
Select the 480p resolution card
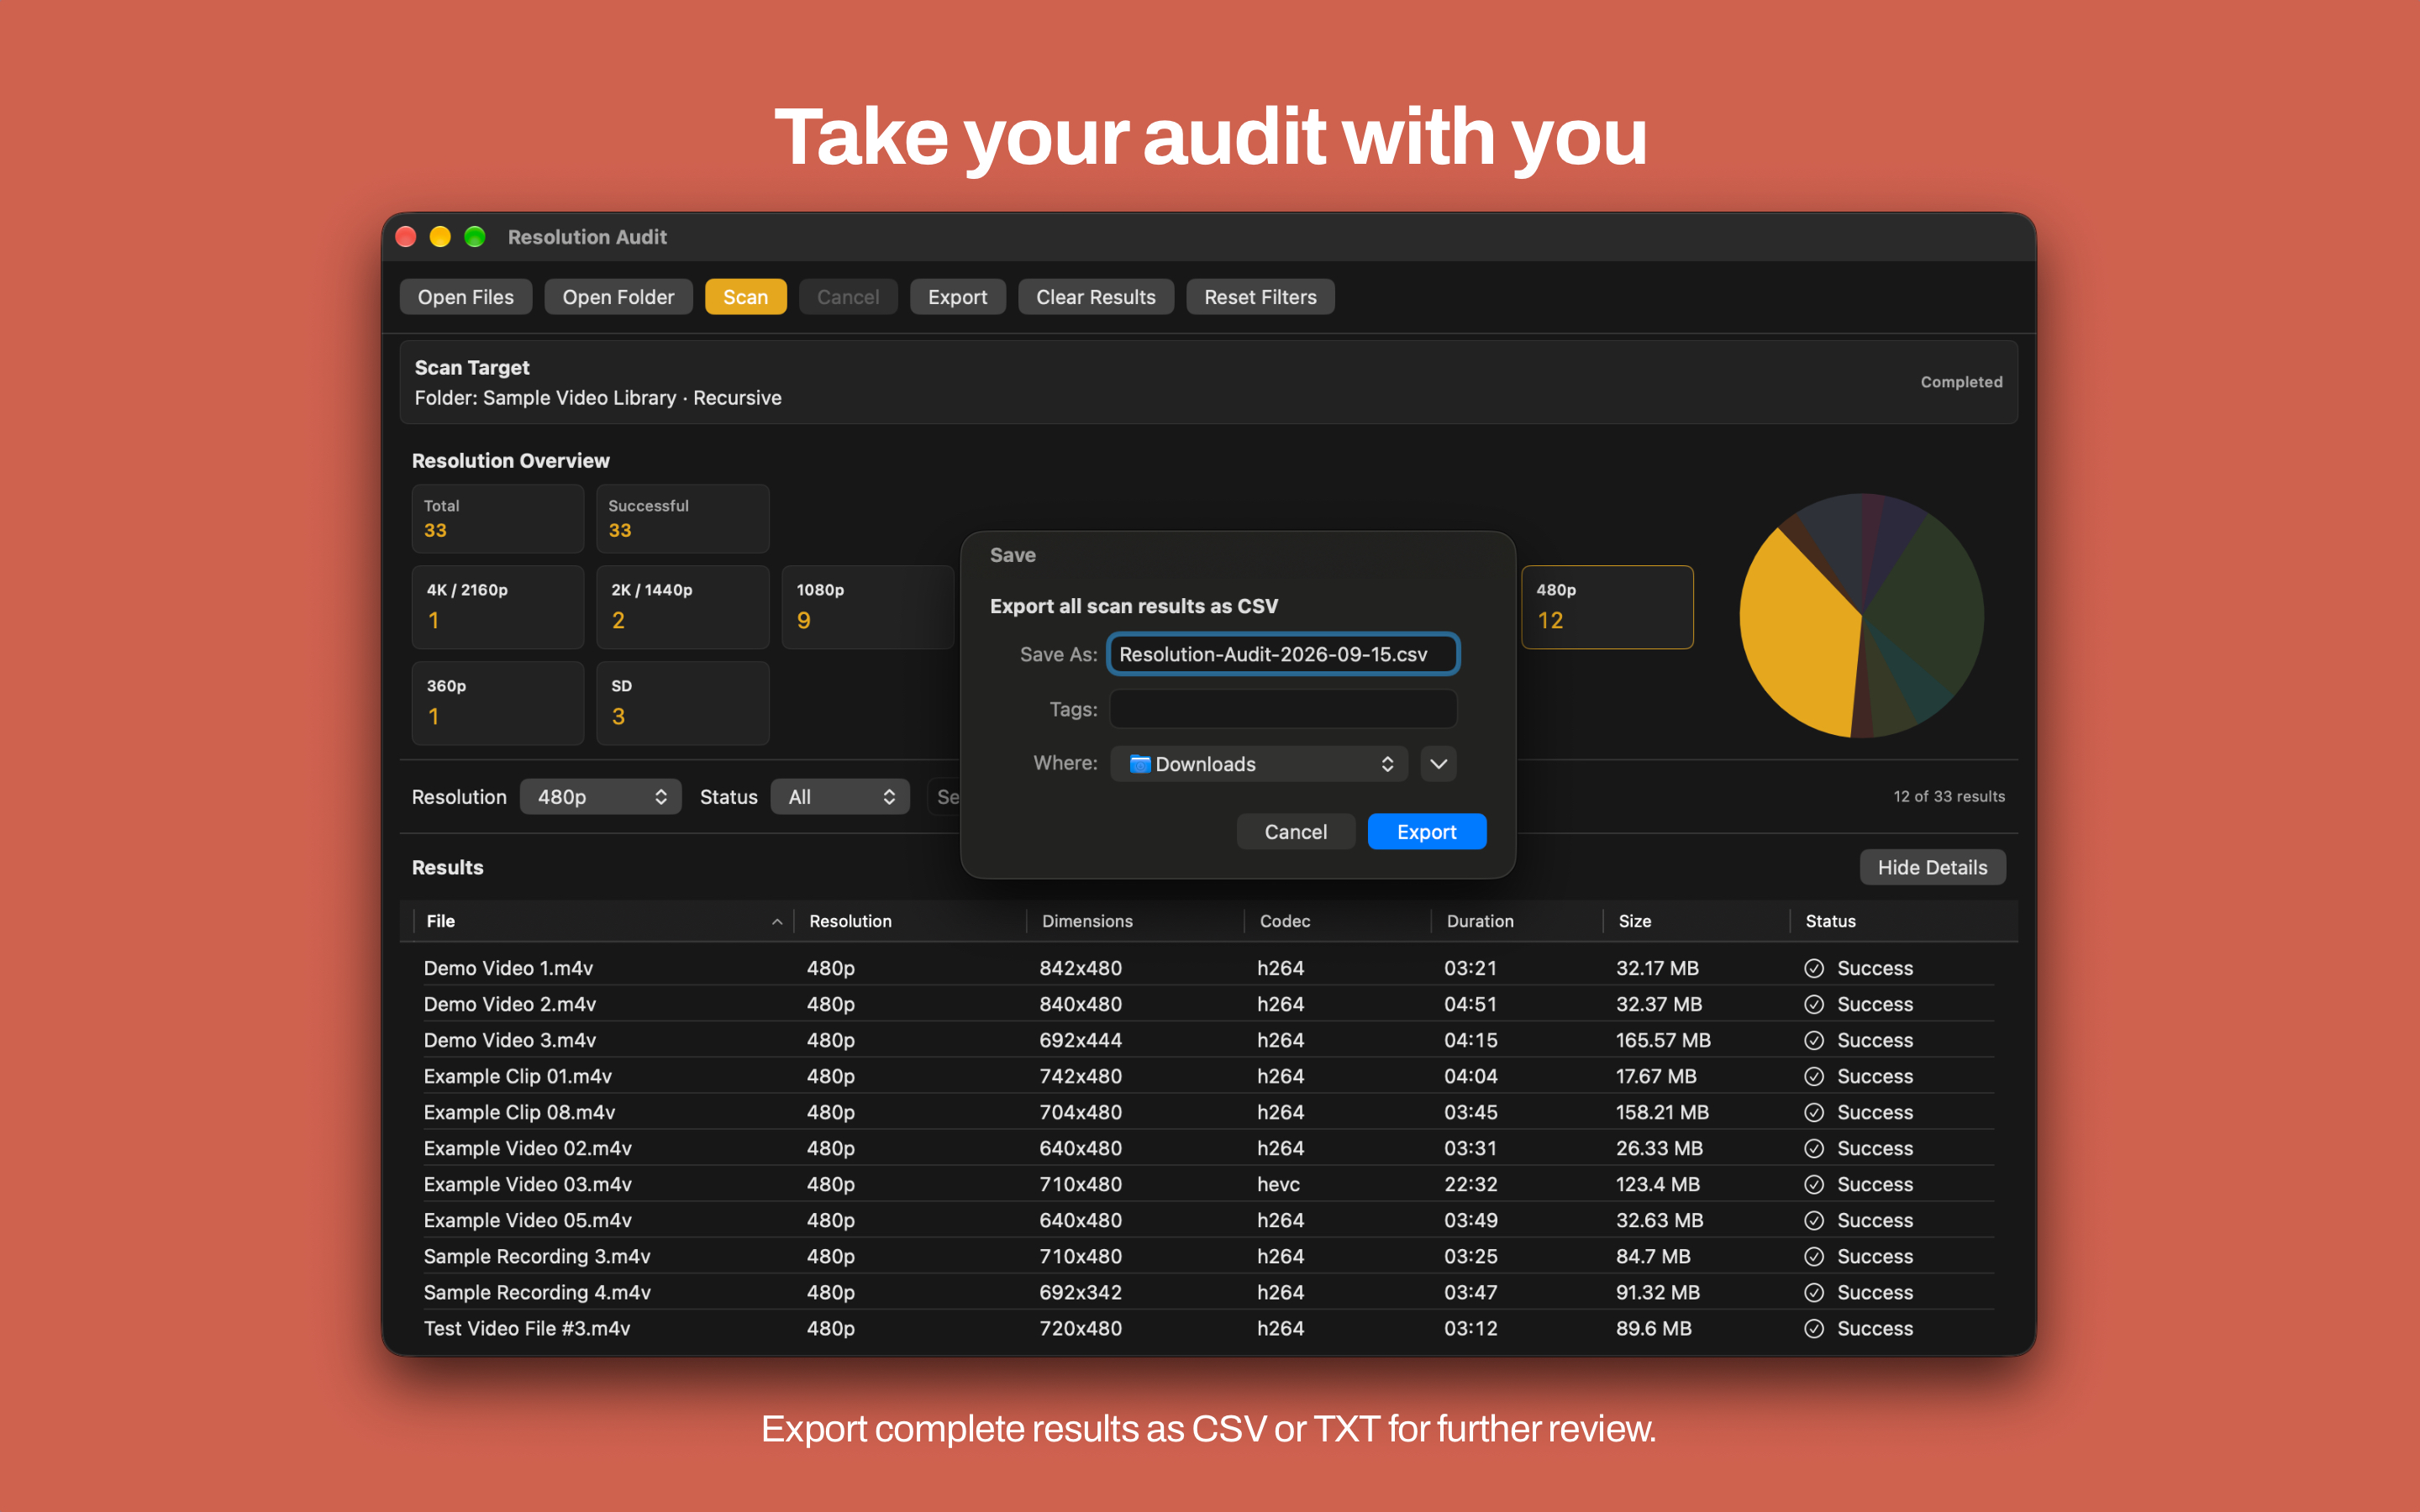(x=1607, y=607)
